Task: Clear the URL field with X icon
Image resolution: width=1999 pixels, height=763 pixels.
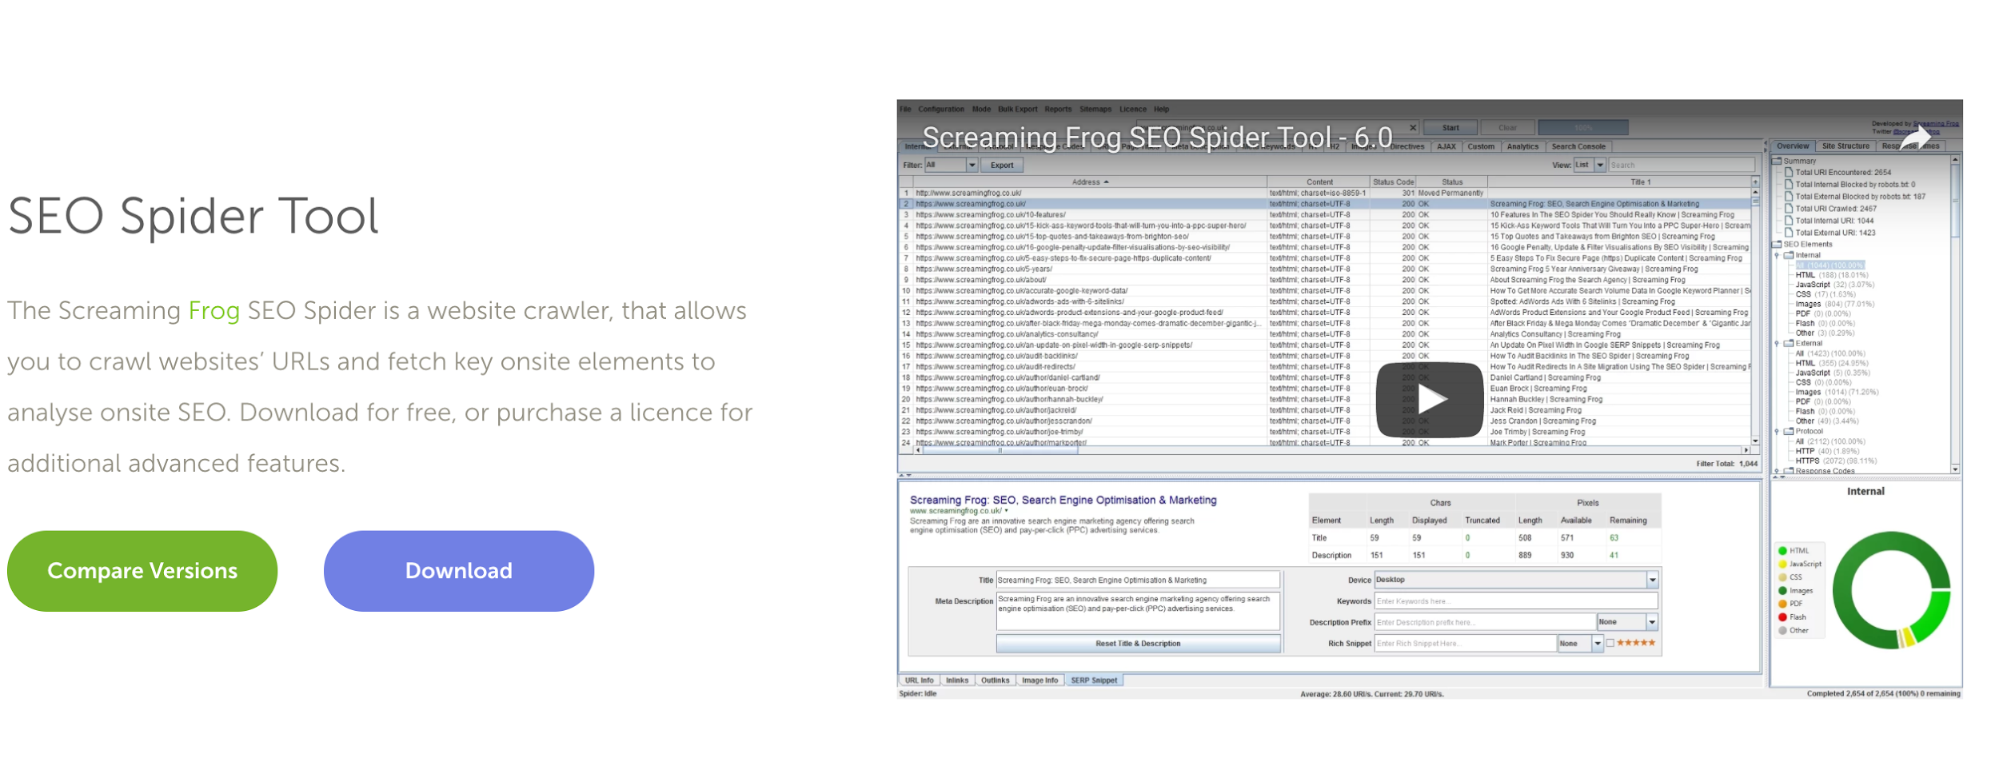Action: (x=1412, y=128)
